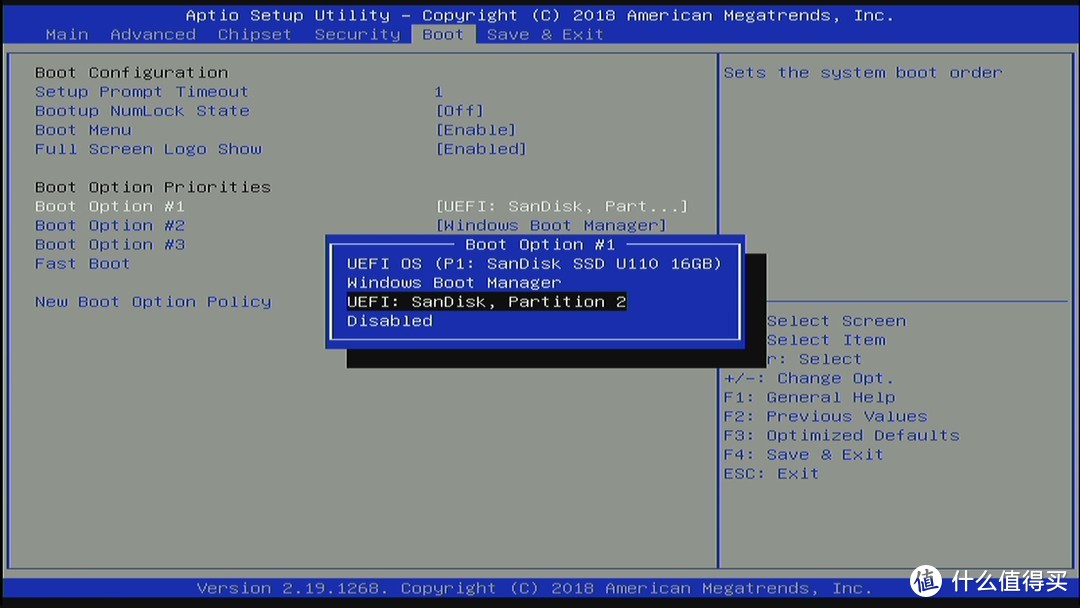Choose Disabled in Boot Option #1 popup
1080x608 pixels.
(390, 321)
